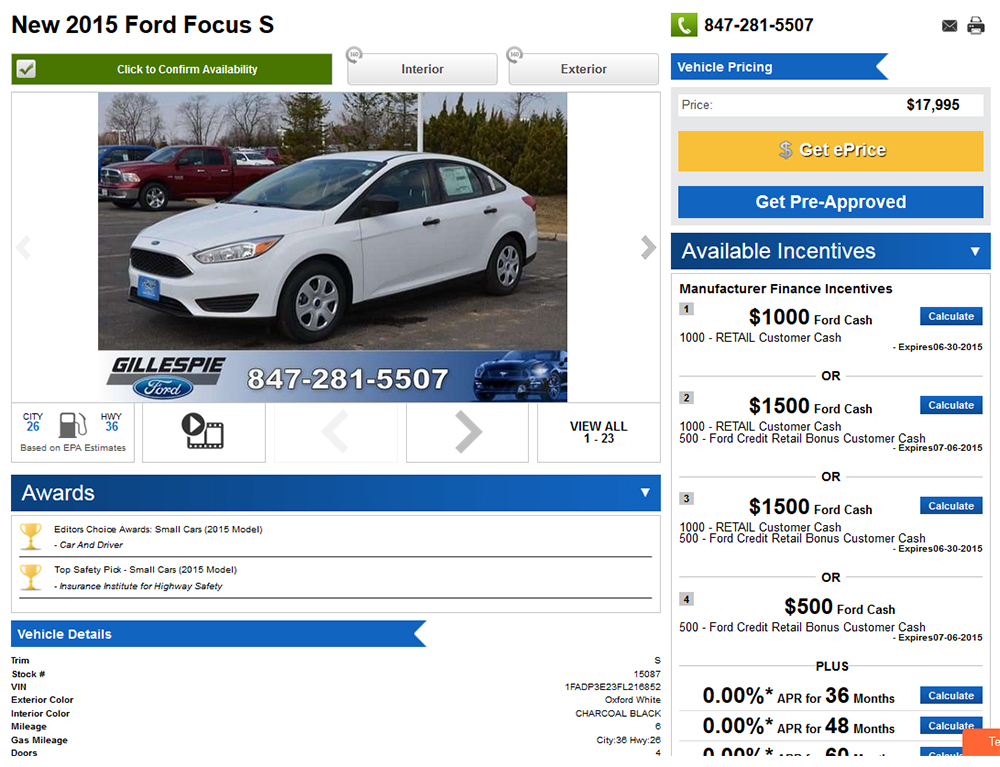The height and width of the screenshot is (767, 1000).
Task: Click the email envelope icon
Action: tap(950, 26)
